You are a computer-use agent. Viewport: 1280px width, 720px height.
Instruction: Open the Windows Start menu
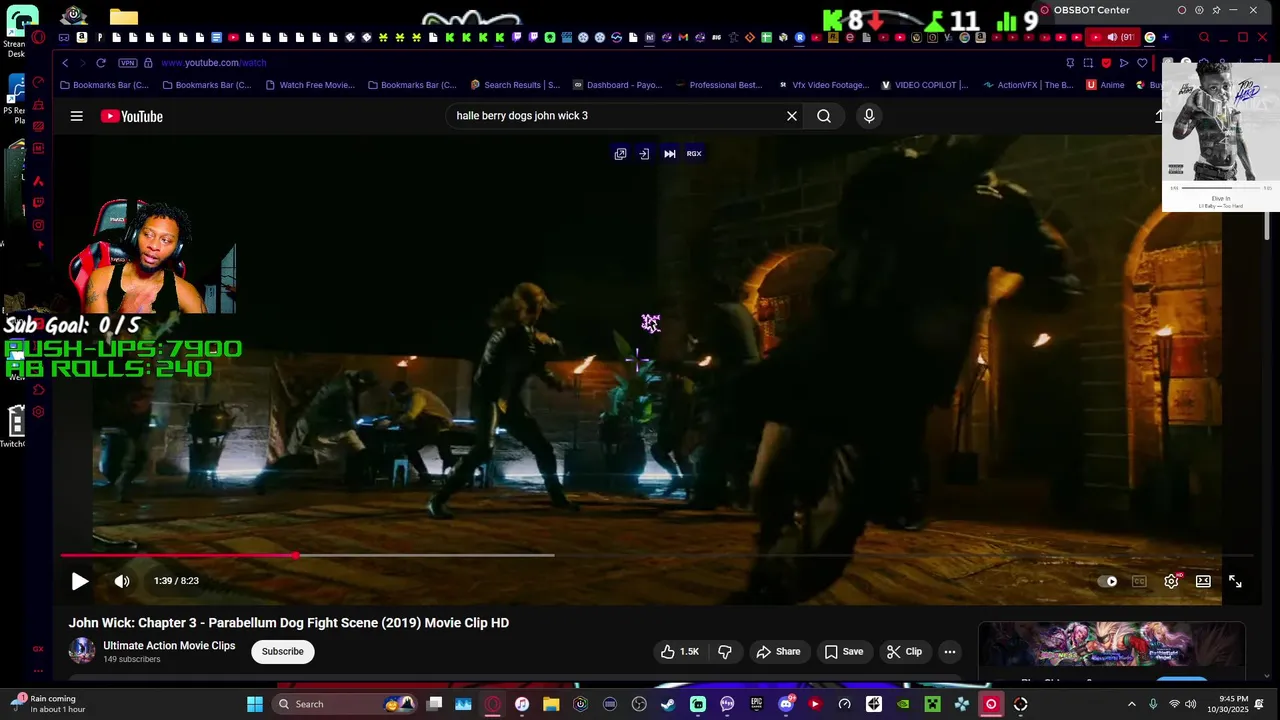click(x=255, y=704)
